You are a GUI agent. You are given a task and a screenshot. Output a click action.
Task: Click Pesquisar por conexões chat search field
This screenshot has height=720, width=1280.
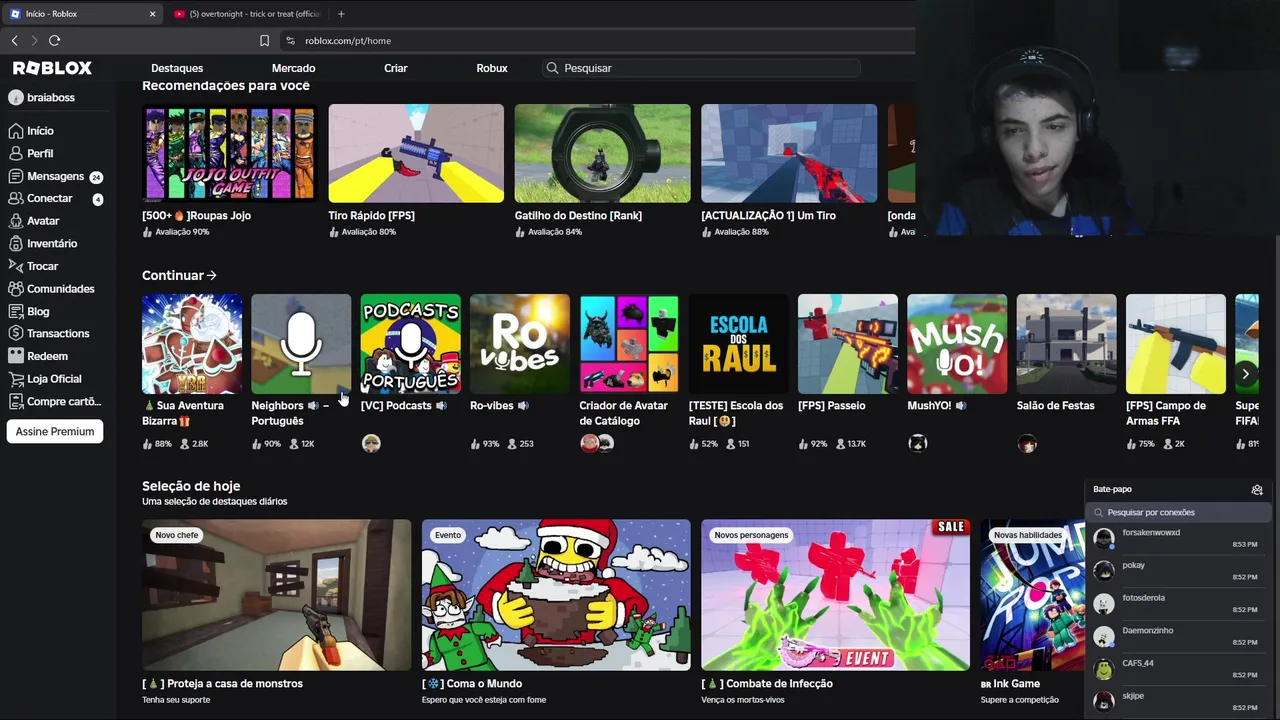(1178, 512)
